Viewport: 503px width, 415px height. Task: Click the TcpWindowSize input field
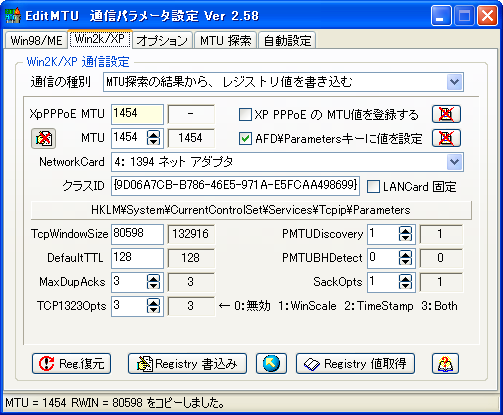pos(137,234)
